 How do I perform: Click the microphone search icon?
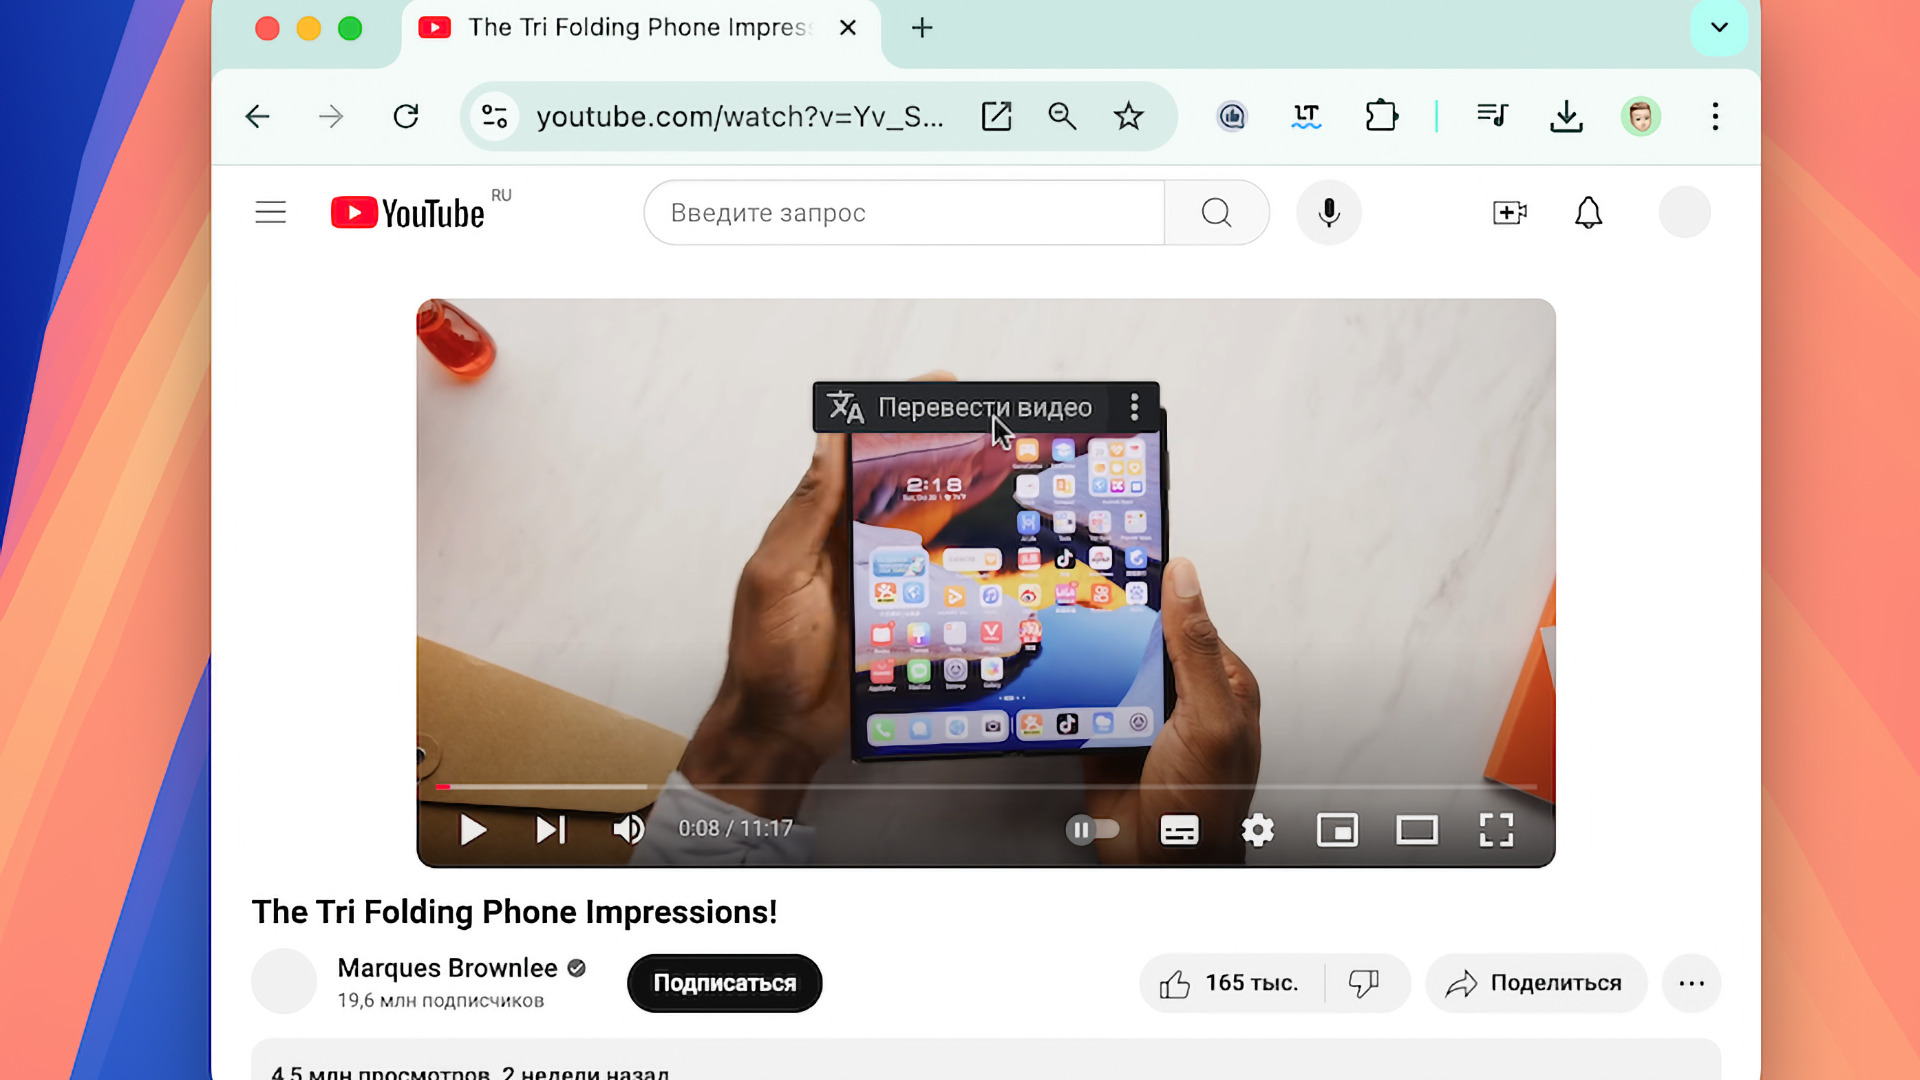(1329, 212)
